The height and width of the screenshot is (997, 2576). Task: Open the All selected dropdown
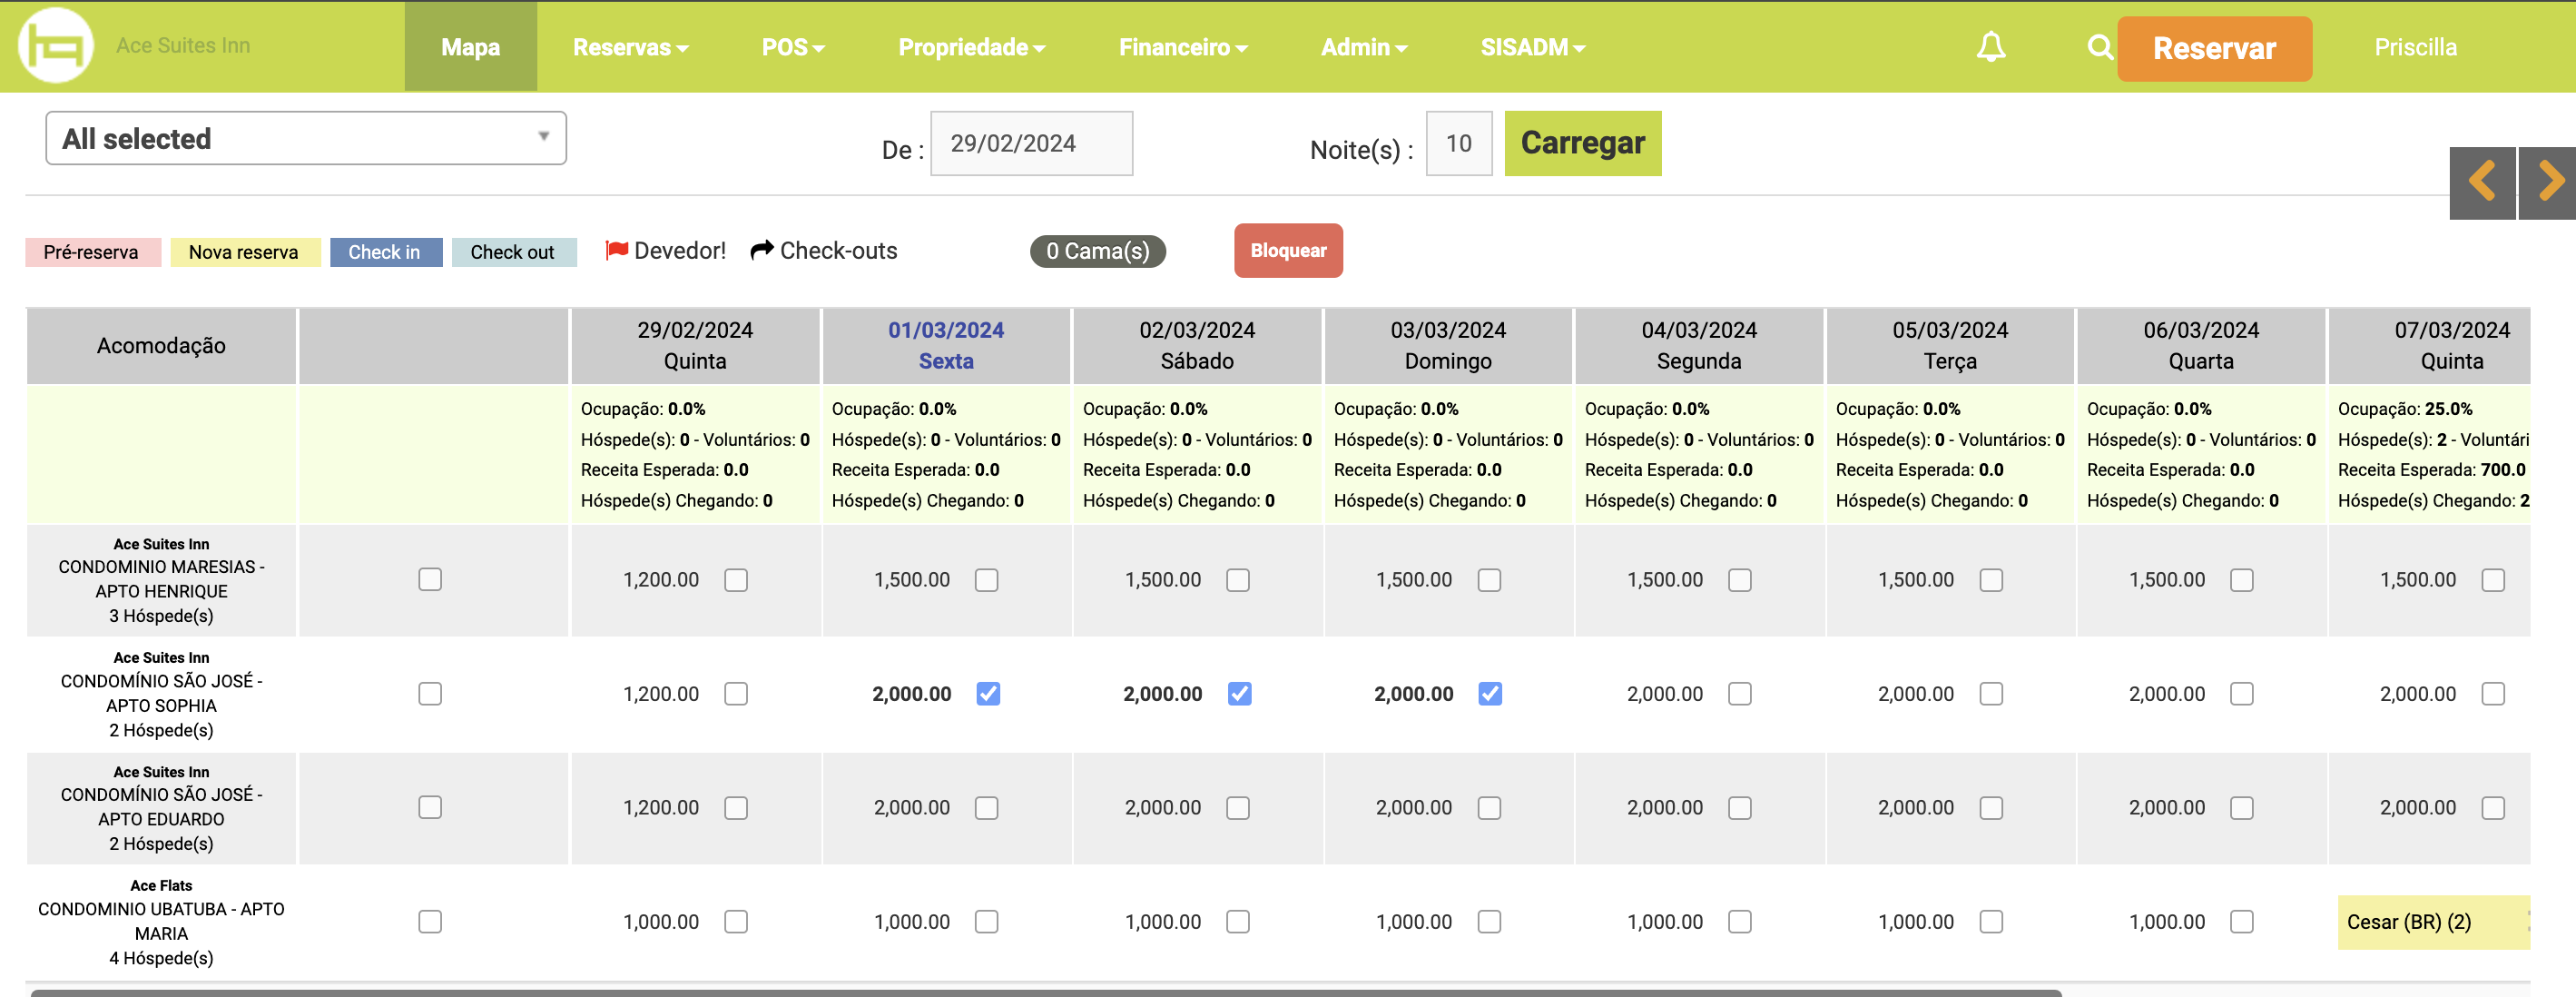coord(306,138)
